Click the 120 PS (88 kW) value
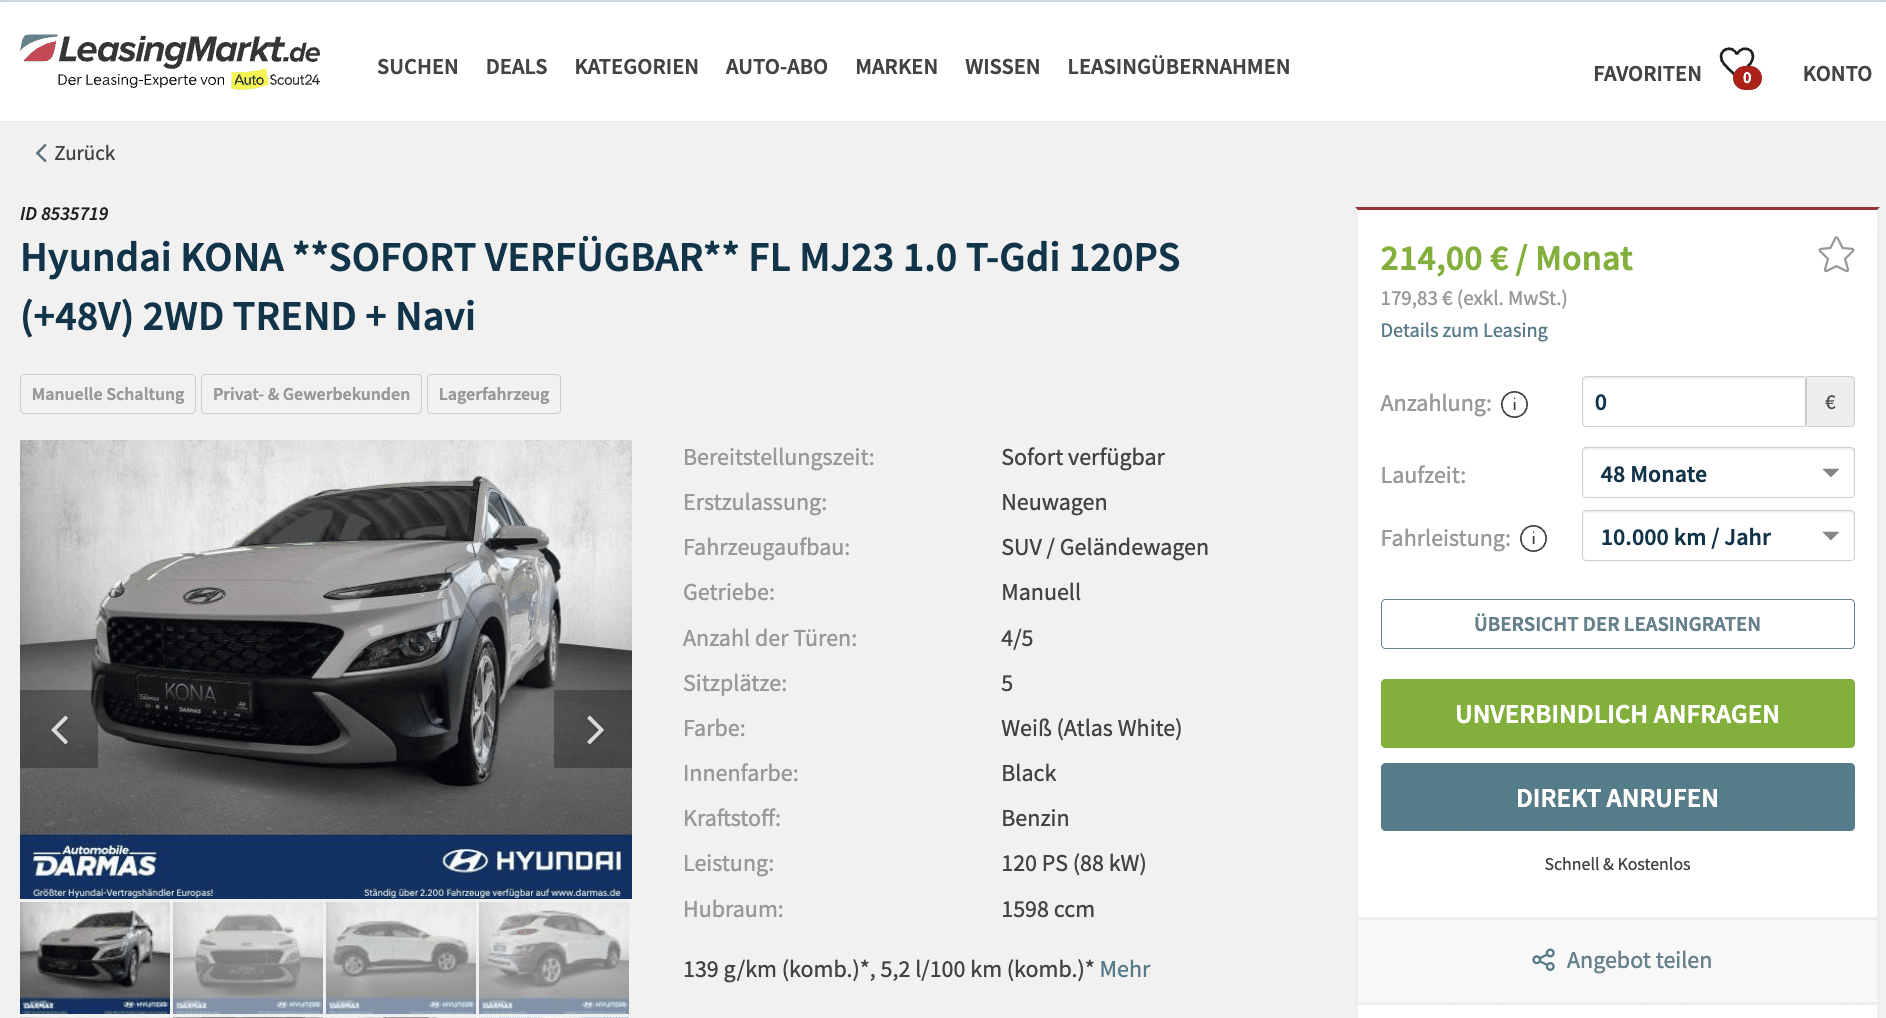Viewport: 1886px width, 1018px height. tap(1074, 863)
